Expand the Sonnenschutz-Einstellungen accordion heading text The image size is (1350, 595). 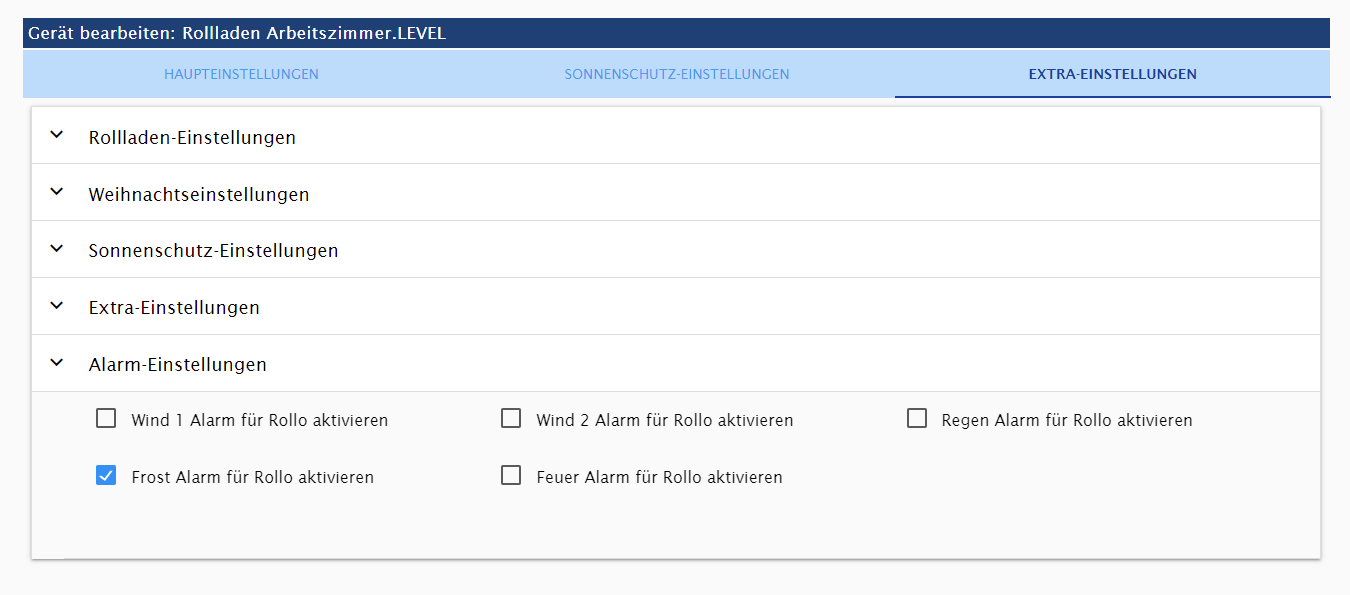point(213,251)
